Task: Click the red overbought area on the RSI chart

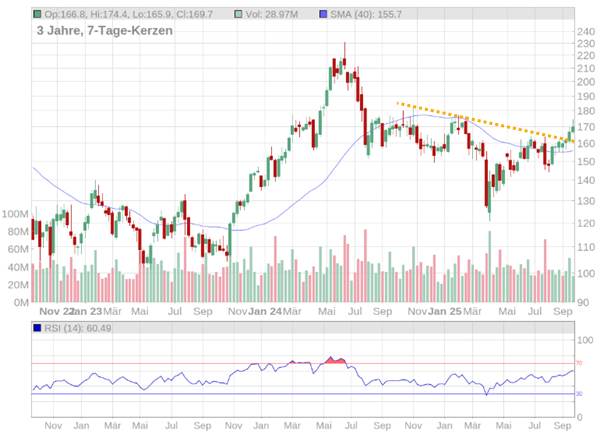Action: pos(336,361)
